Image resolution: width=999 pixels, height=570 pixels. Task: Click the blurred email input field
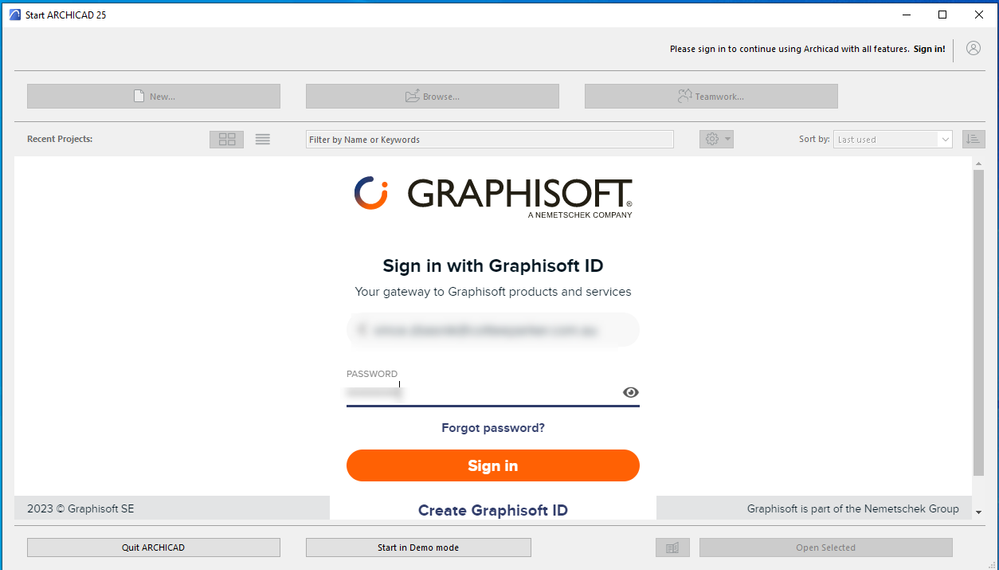click(492, 330)
